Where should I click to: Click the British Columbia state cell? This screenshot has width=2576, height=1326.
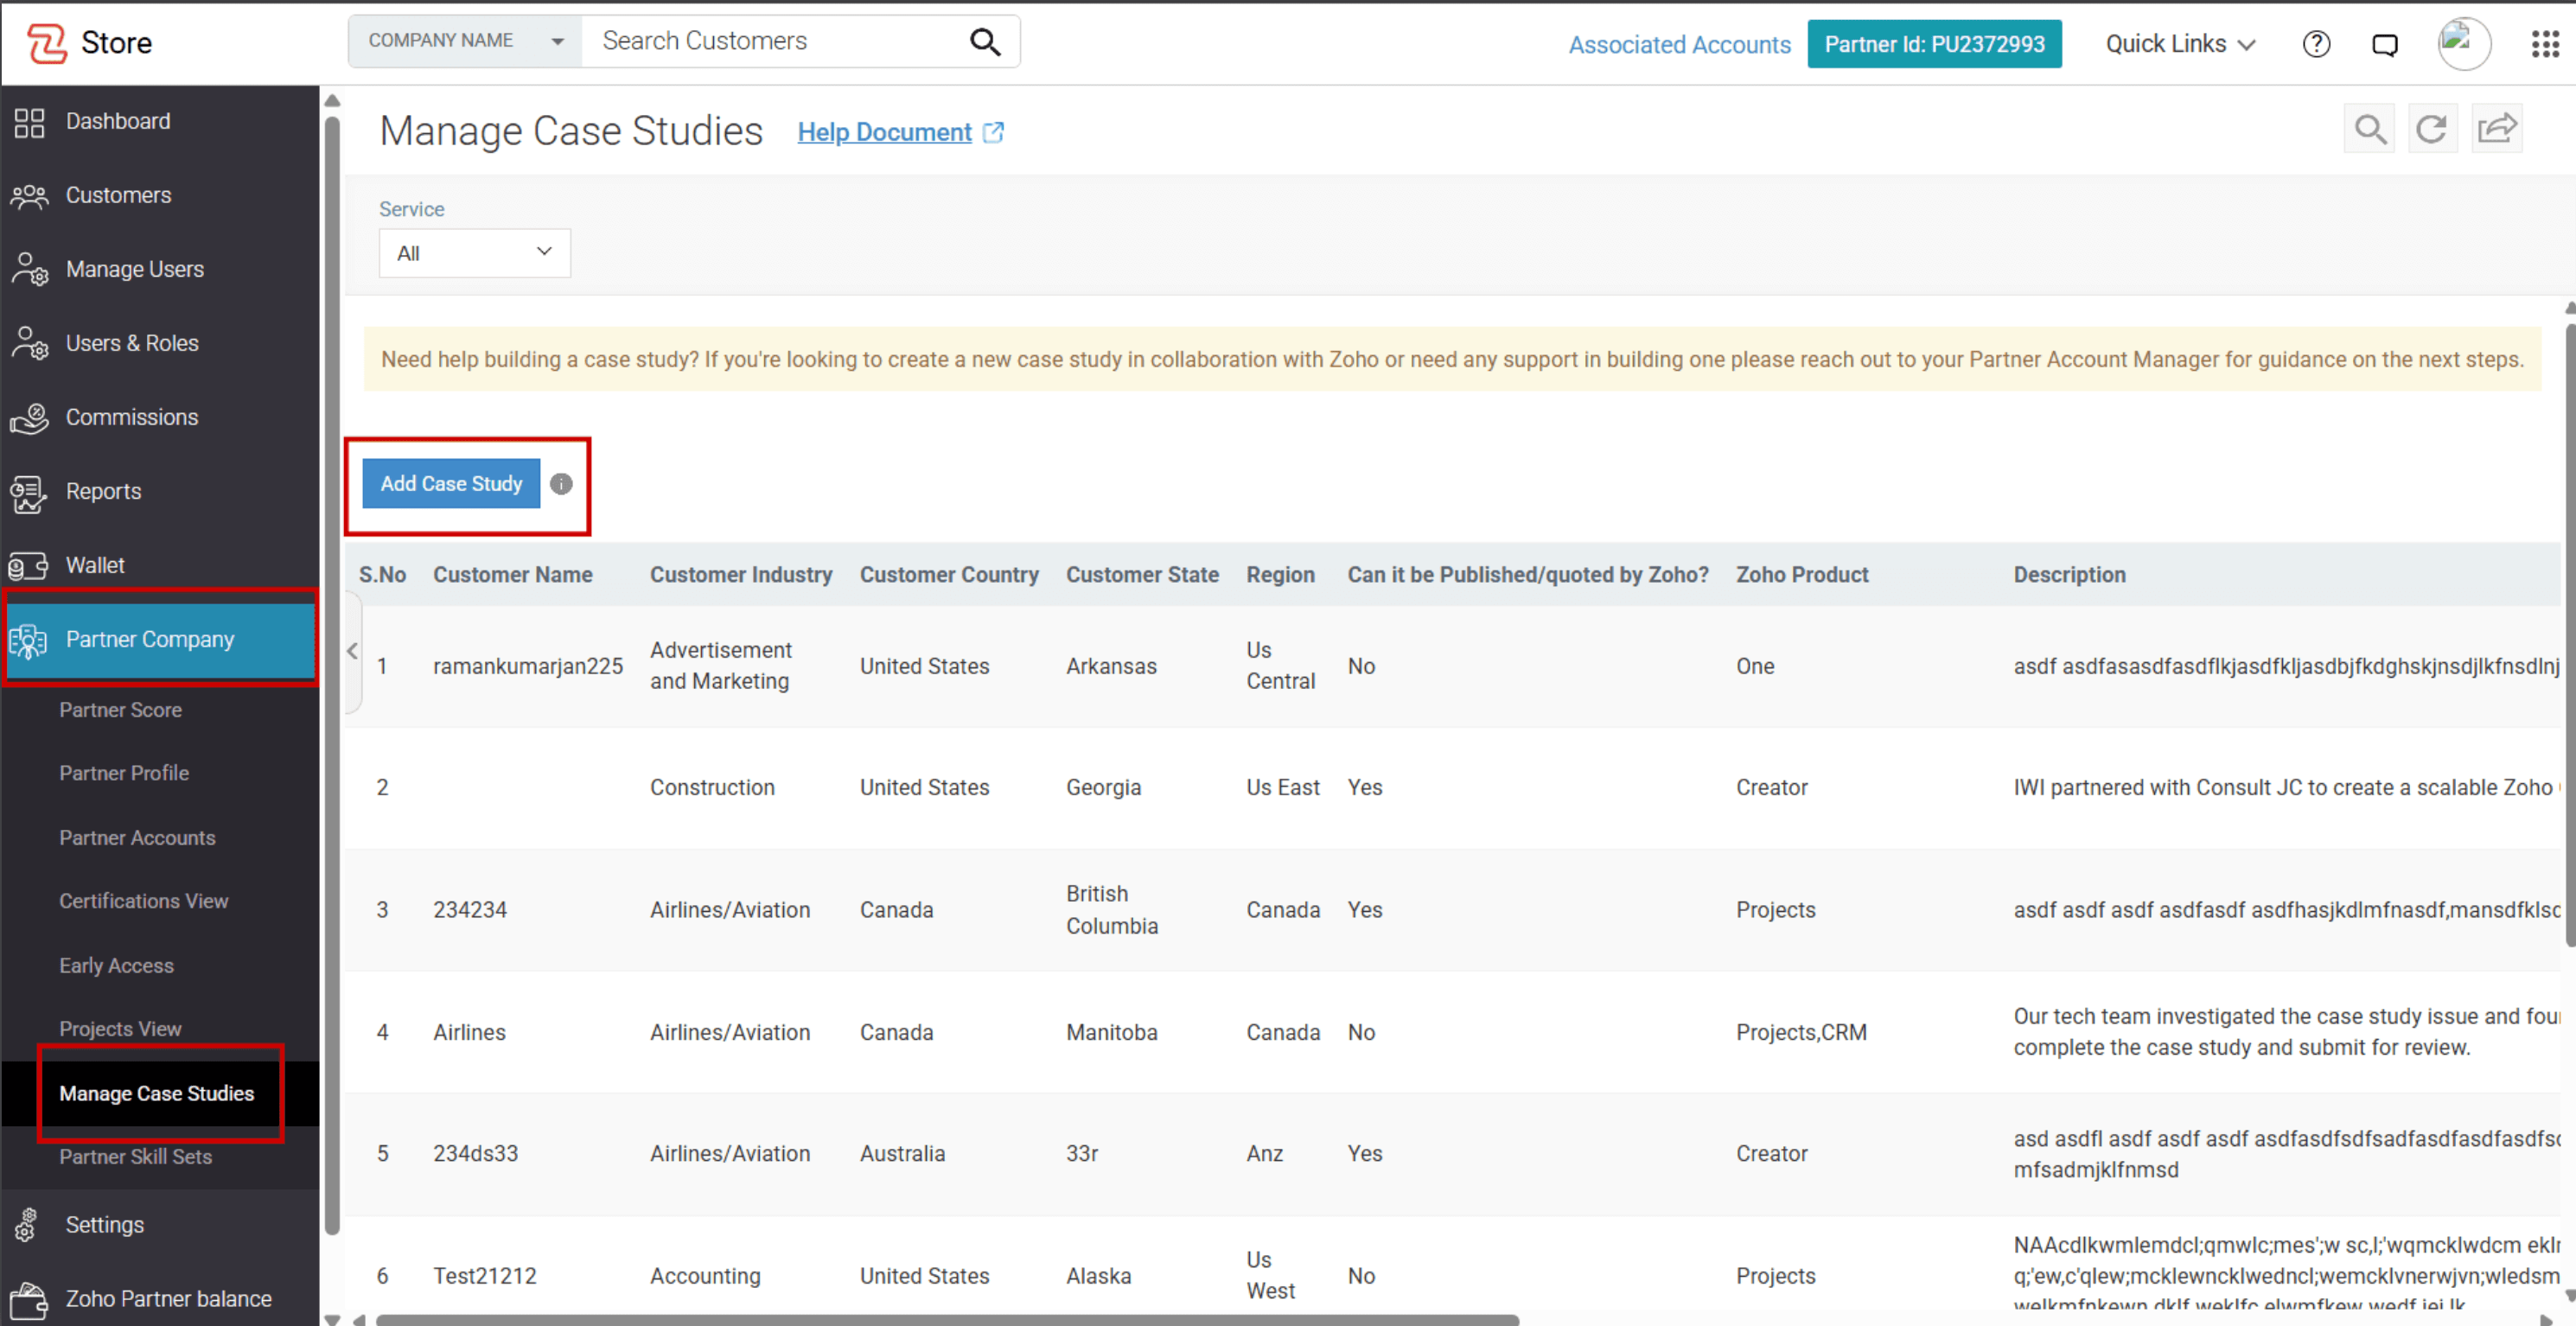tap(1112, 910)
